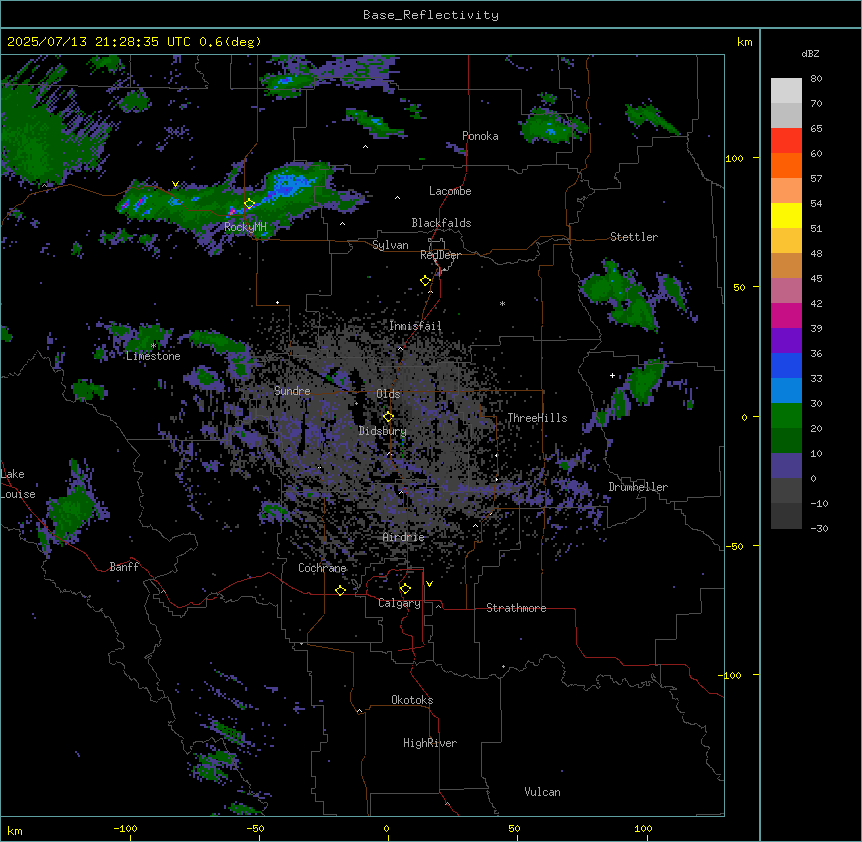
Task: Click the Base_Reflectivity title
Action: [431, 15]
